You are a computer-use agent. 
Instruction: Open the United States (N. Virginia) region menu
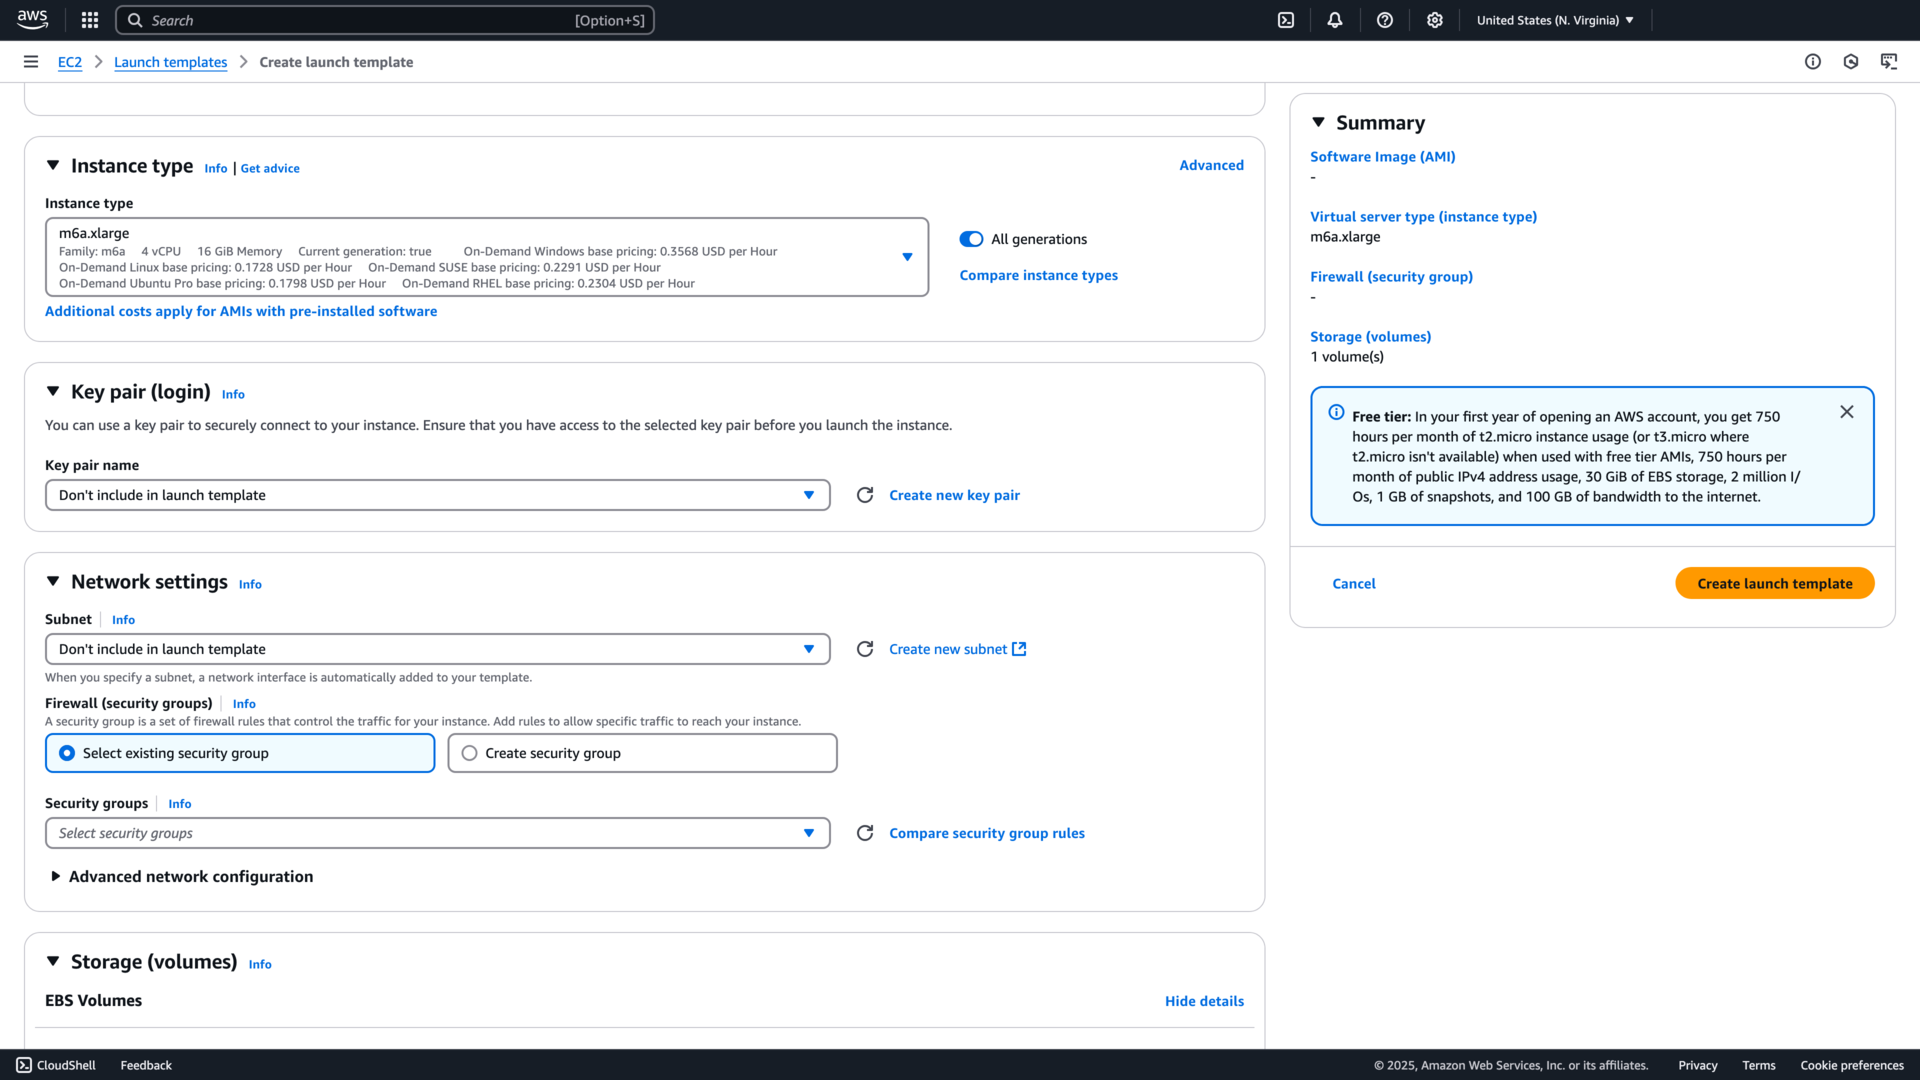[x=1555, y=20]
